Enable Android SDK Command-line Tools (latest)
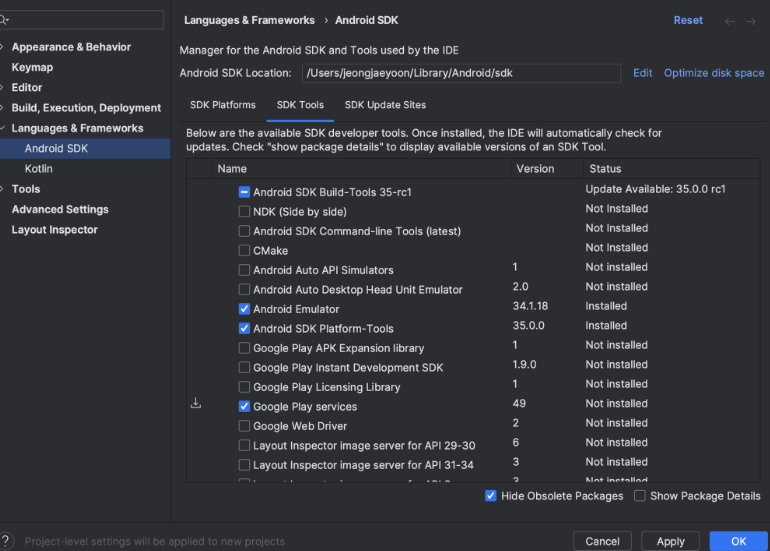 click(x=244, y=231)
